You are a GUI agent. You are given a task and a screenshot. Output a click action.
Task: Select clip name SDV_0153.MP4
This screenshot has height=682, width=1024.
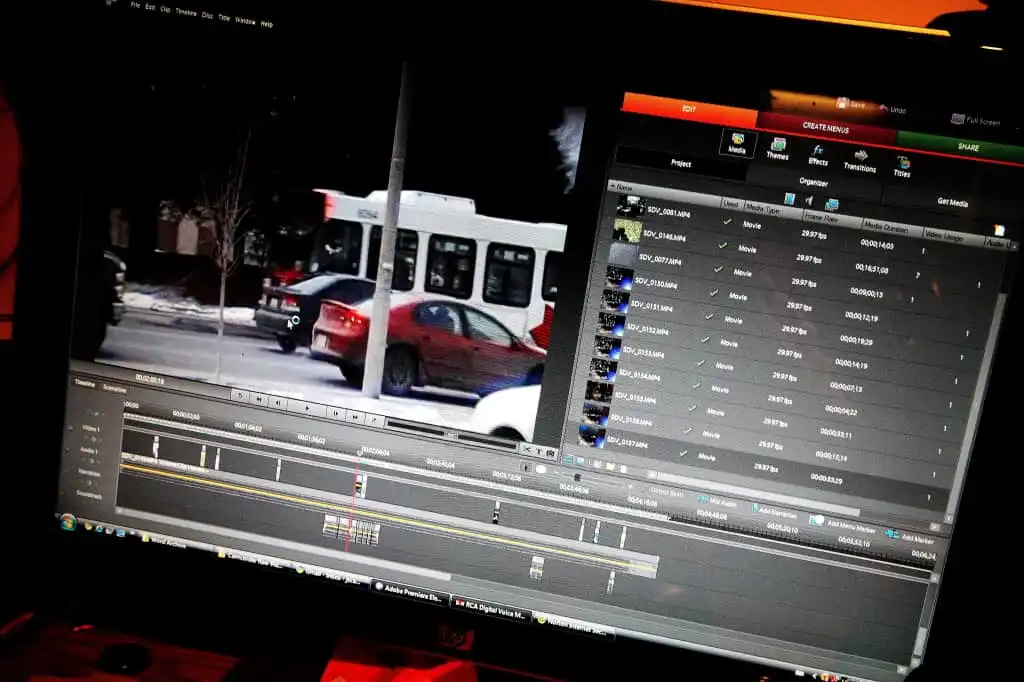coord(643,351)
